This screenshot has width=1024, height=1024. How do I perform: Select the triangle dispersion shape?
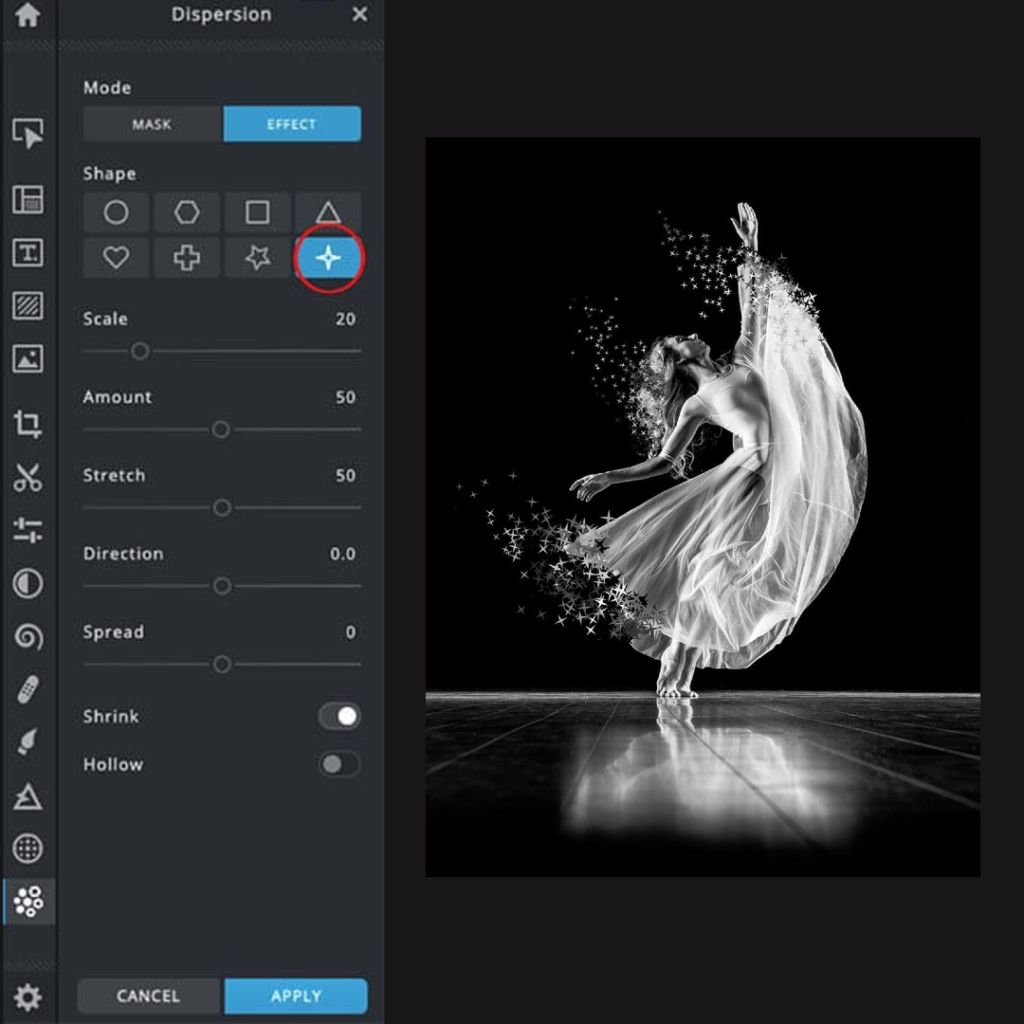tap(330, 212)
